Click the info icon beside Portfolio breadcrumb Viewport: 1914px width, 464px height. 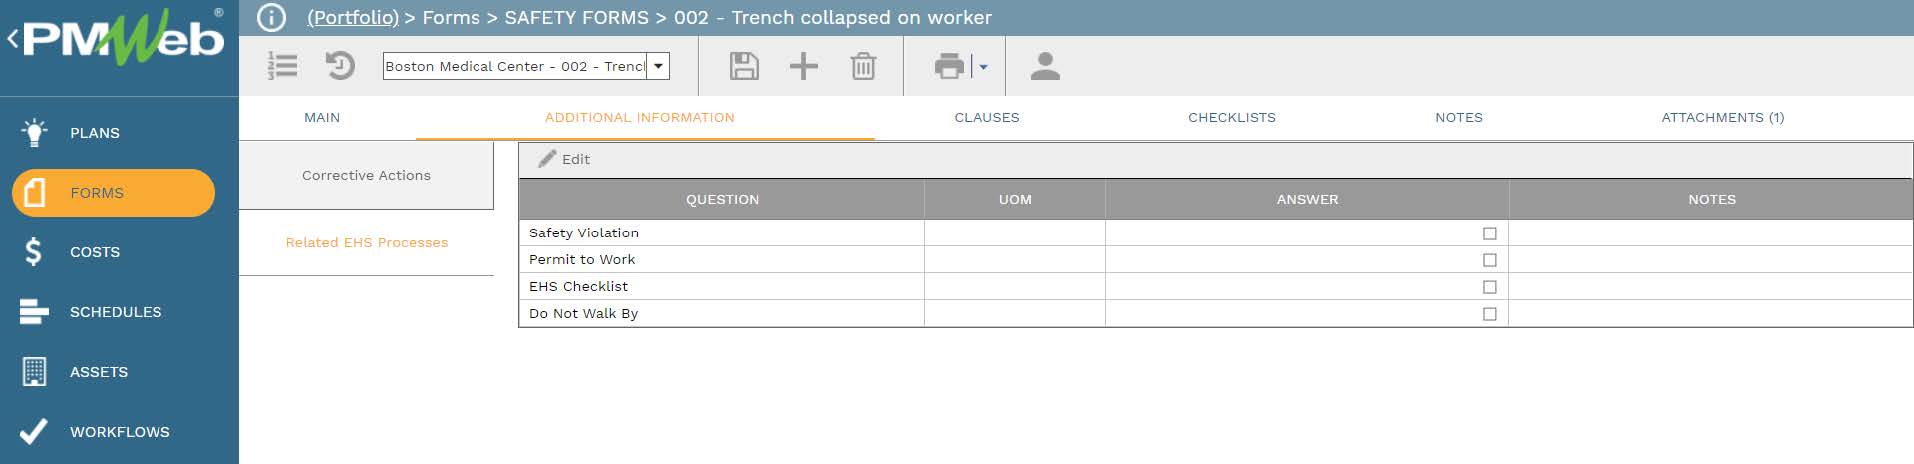pos(271,18)
